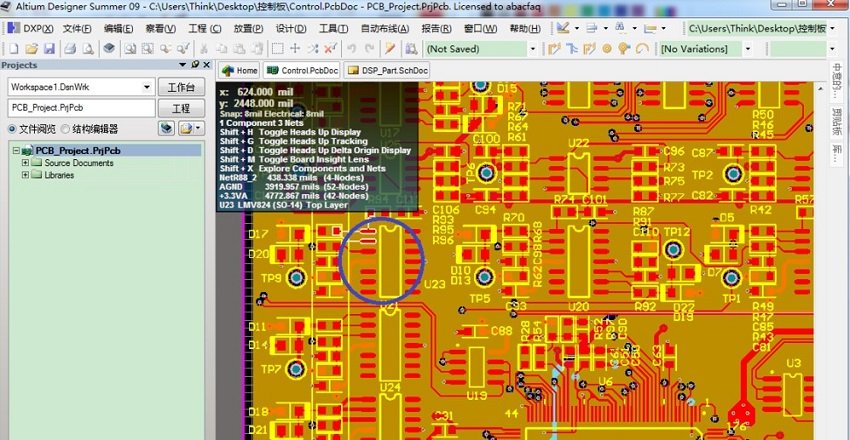850x440 pixels.
Task: Save the active document with the floppy icon
Action: point(49,49)
